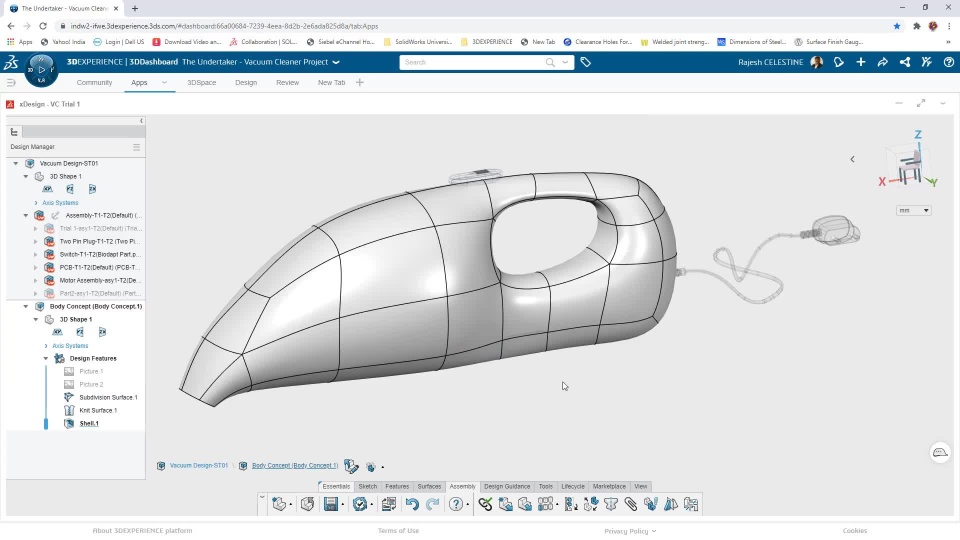Click the paperclip attachment icon
Image resolution: width=960 pixels, height=540 pixels.
[631, 505]
